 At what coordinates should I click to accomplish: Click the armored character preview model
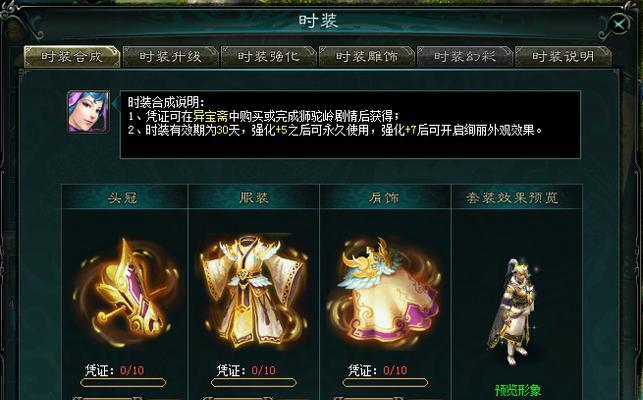coord(511,312)
